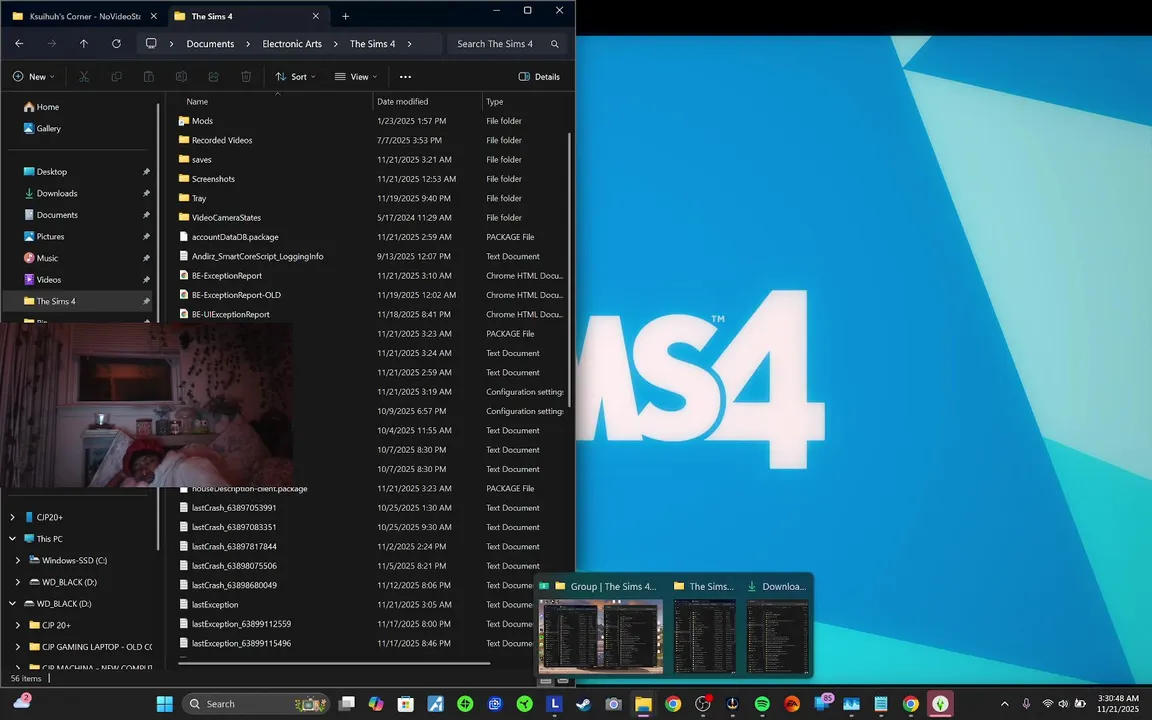This screenshot has width=1152, height=720.
Task: Open Microsoft Store from taskbar
Action: (x=406, y=704)
